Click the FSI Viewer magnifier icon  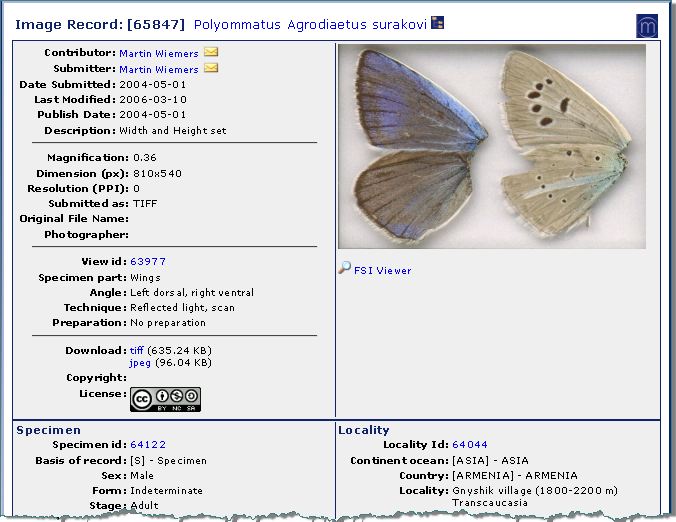(344, 269)
